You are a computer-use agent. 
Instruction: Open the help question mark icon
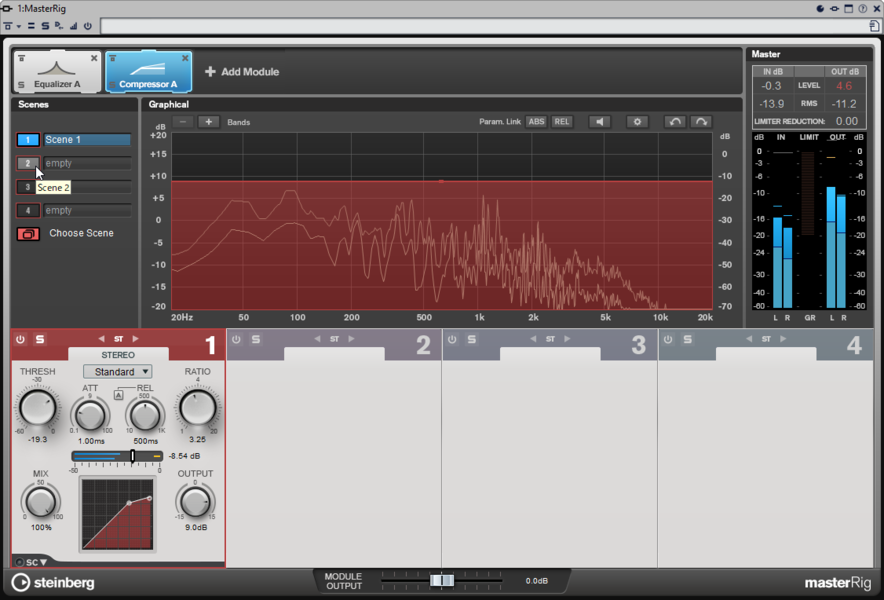(x=863, y=8)
